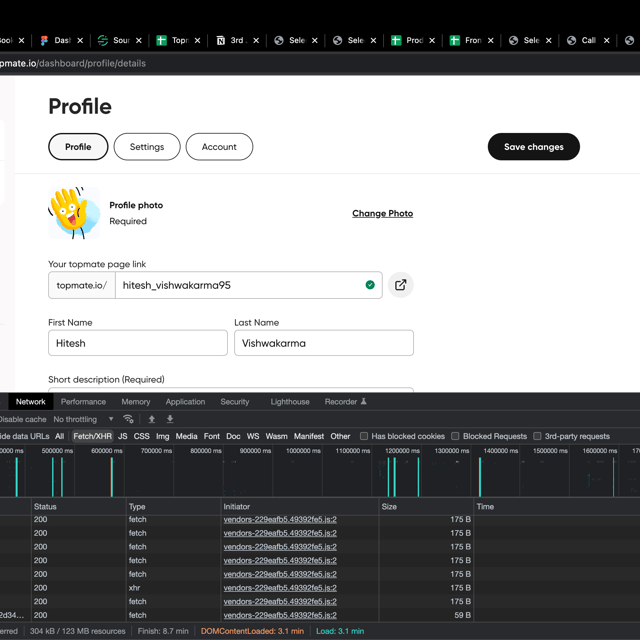Click the topmate page link input field
The height and width of the screenshot is (640, 640).
tap(249, 285)
